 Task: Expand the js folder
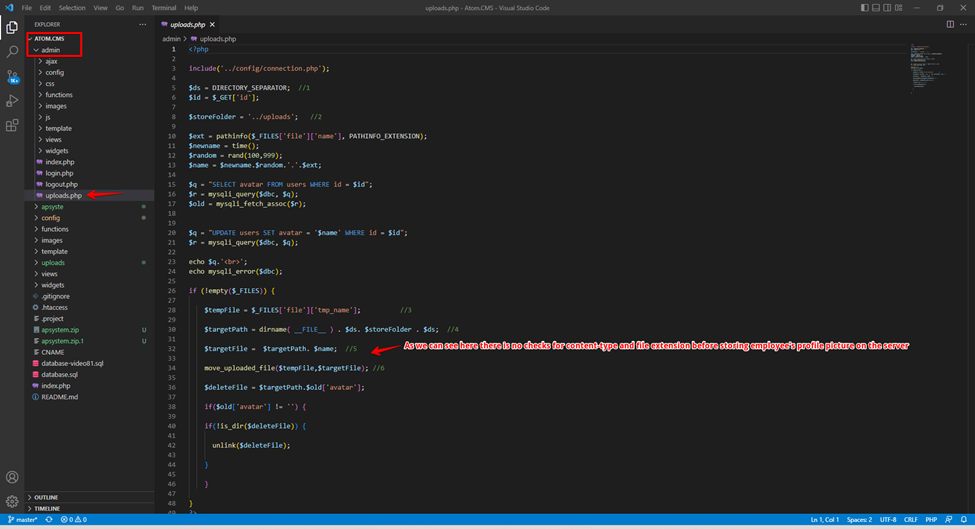pyautogui.click(x=89, y=117)
